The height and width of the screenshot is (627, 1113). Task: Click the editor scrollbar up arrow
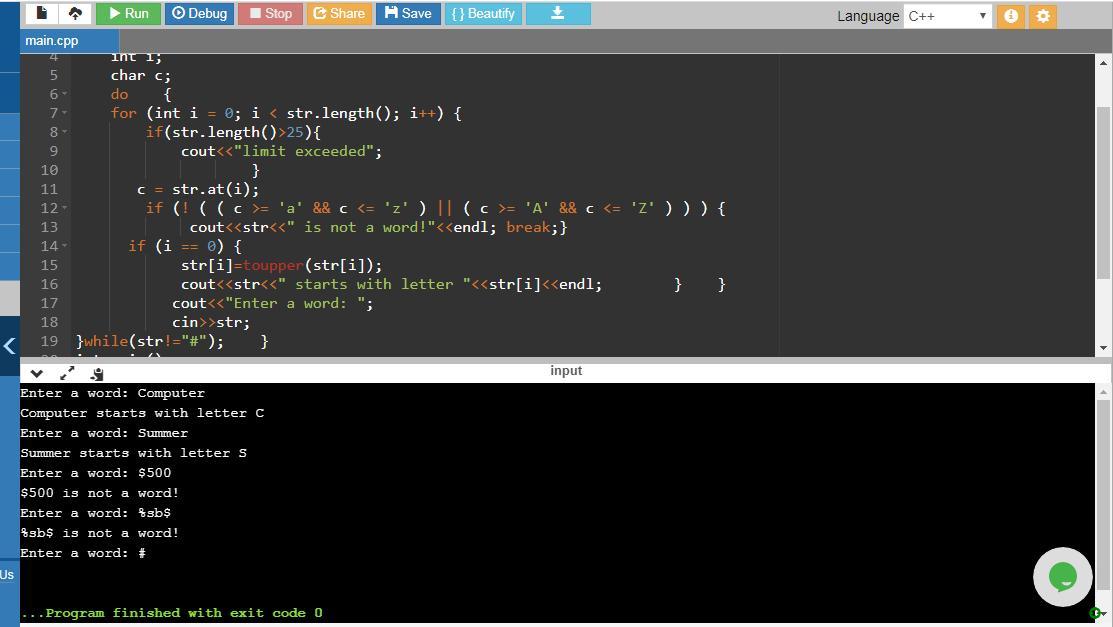click(x=1102, y=62)
